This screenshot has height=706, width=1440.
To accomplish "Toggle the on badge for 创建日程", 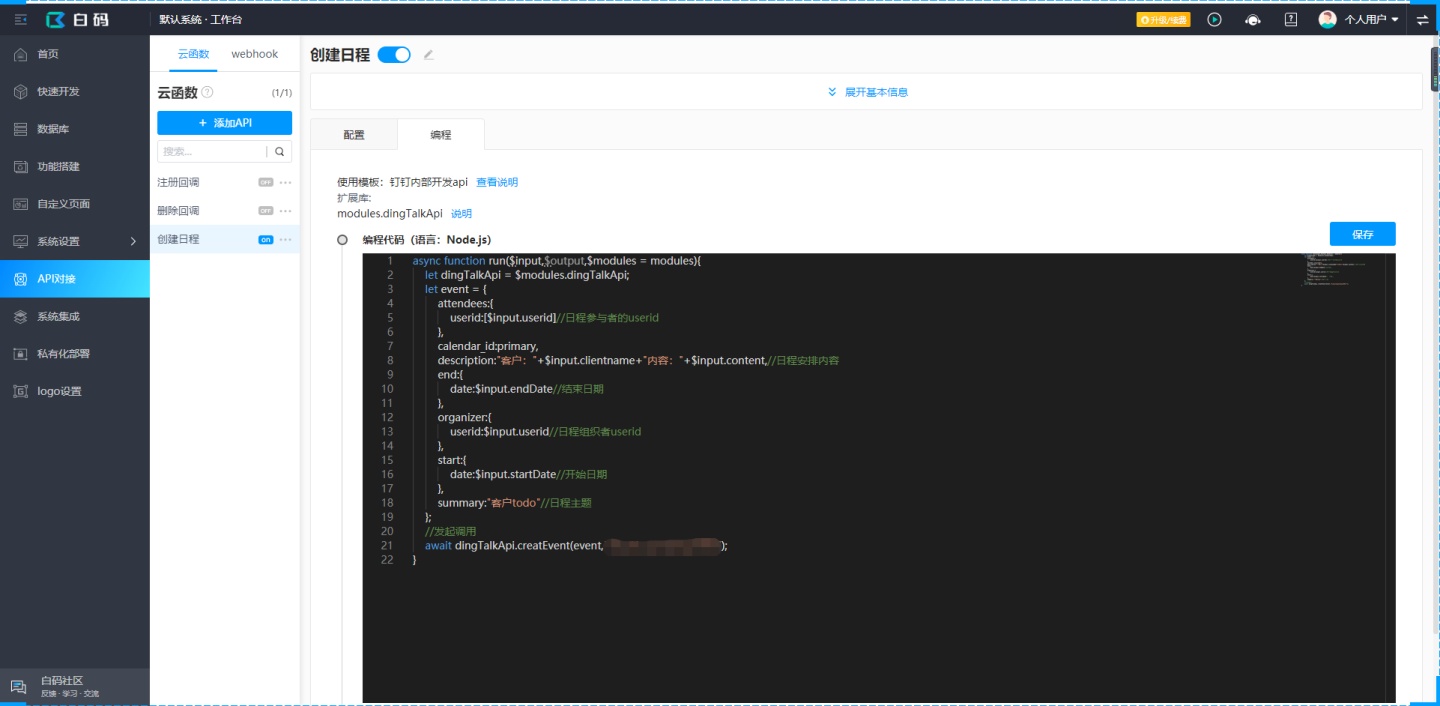I will tap(265, 240).
